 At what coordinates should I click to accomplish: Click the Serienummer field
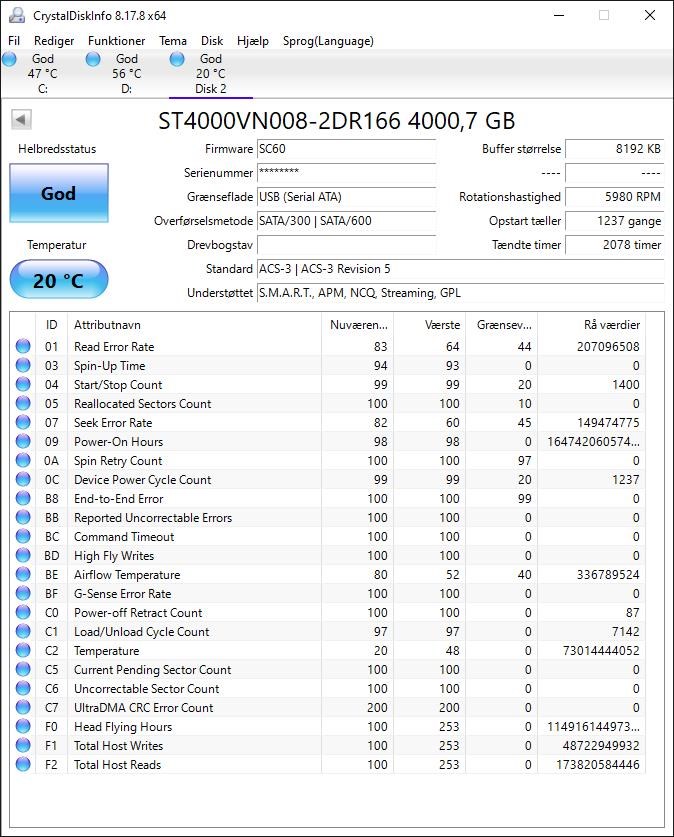pyautogui.click(x=346, y=173)
